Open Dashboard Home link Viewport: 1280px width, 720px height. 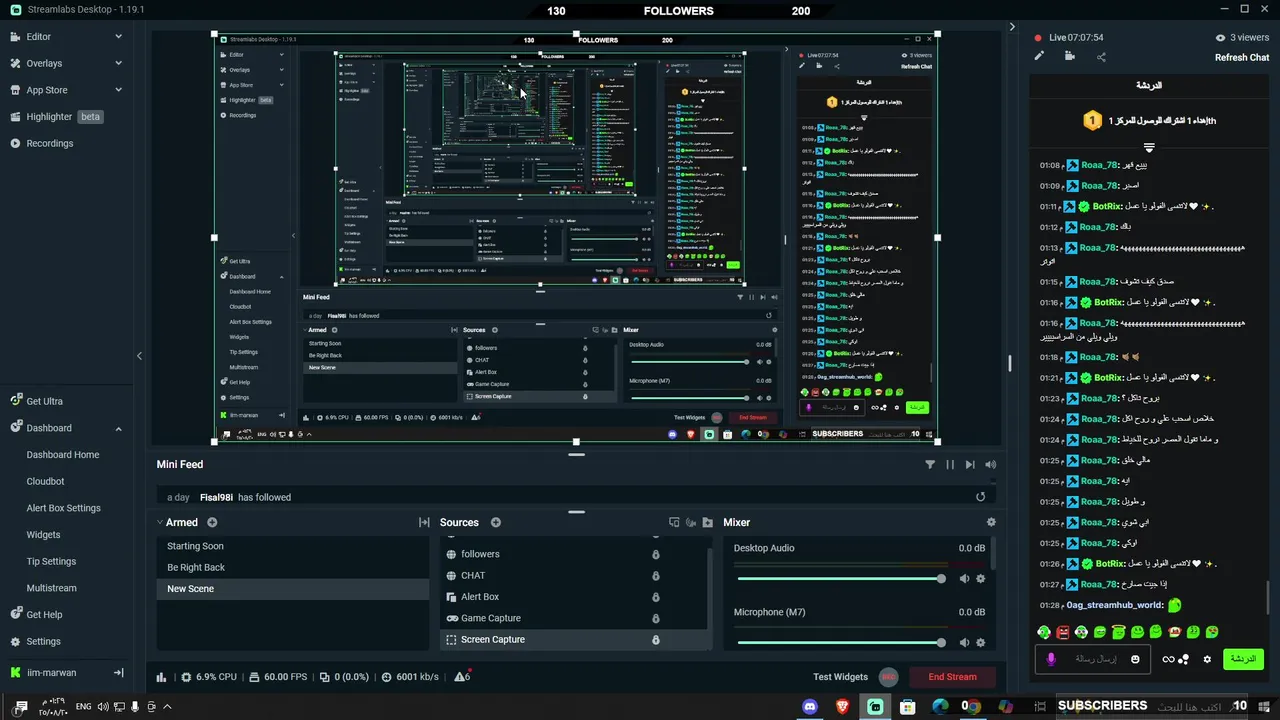63,454
